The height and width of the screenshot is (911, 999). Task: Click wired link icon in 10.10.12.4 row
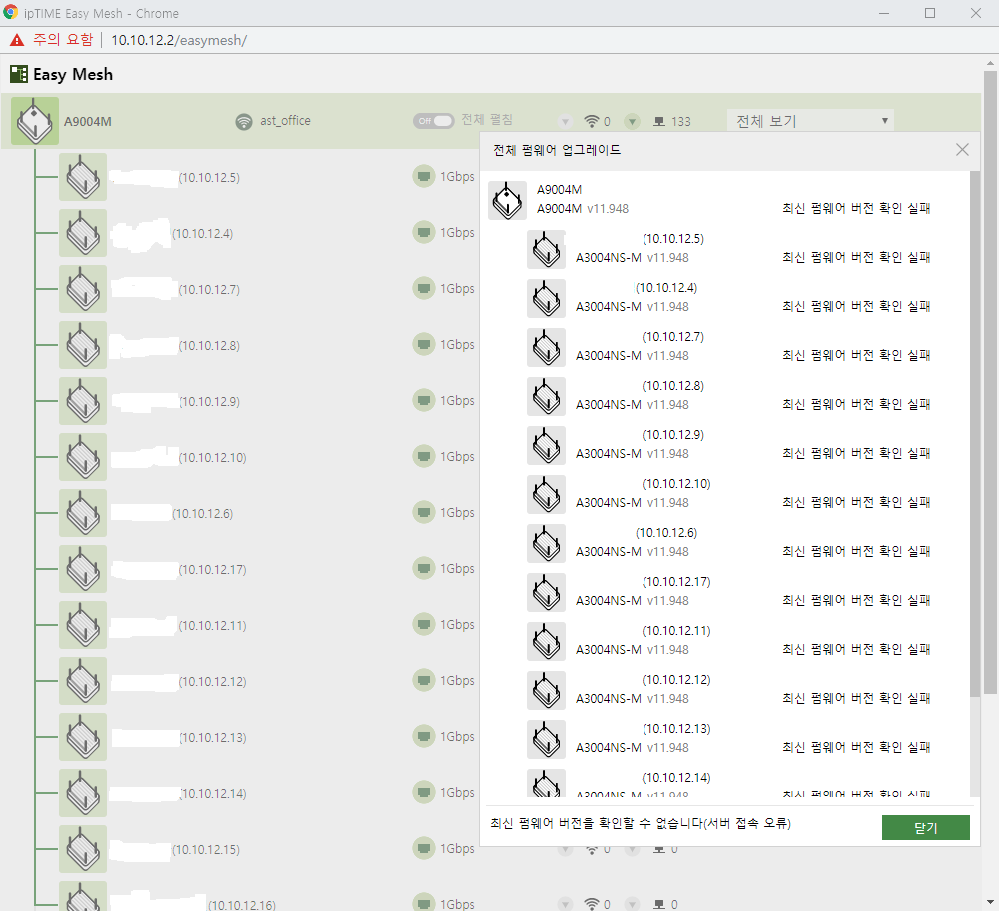pos(424,233)
